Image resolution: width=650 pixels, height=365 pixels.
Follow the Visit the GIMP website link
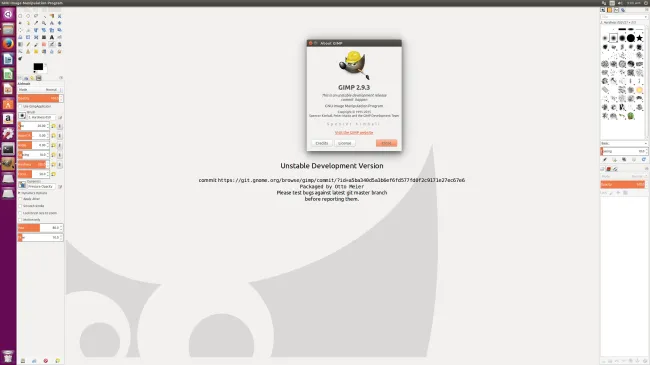point(354,133)
